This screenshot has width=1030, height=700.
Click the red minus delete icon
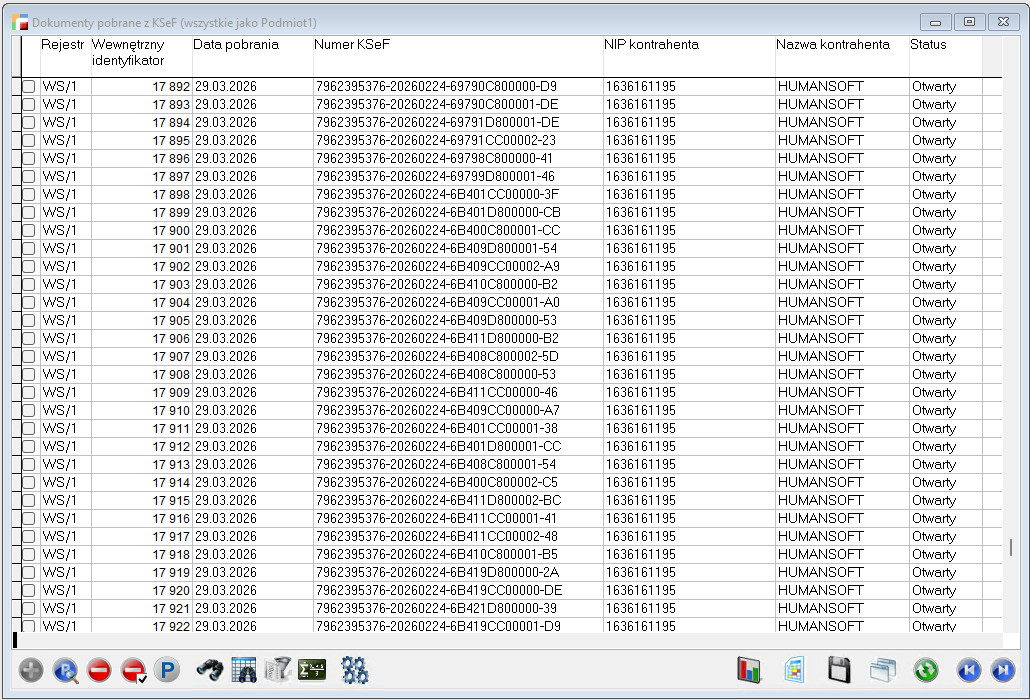point(99,670)
